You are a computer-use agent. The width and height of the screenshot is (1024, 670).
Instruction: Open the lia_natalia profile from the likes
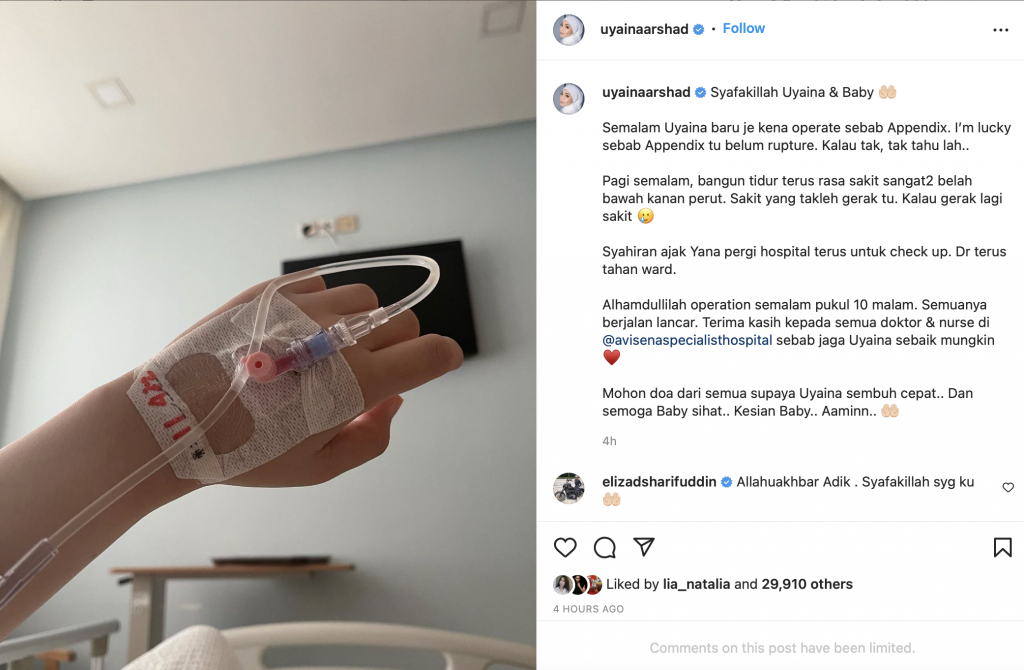(696, 584)
